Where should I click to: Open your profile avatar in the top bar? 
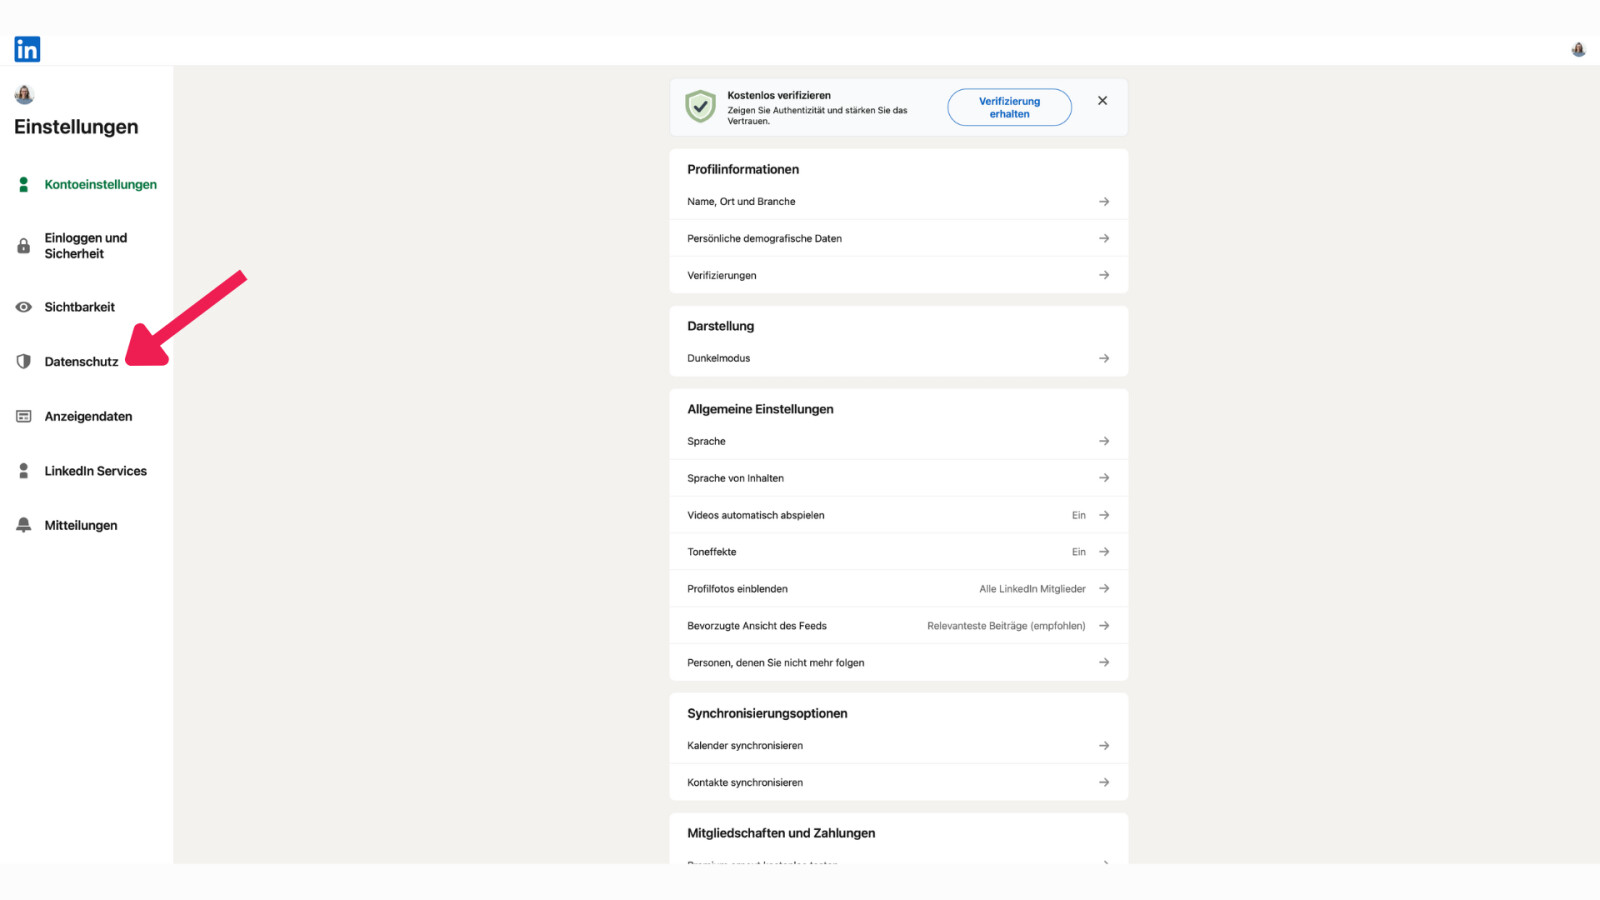point(1578,48)
